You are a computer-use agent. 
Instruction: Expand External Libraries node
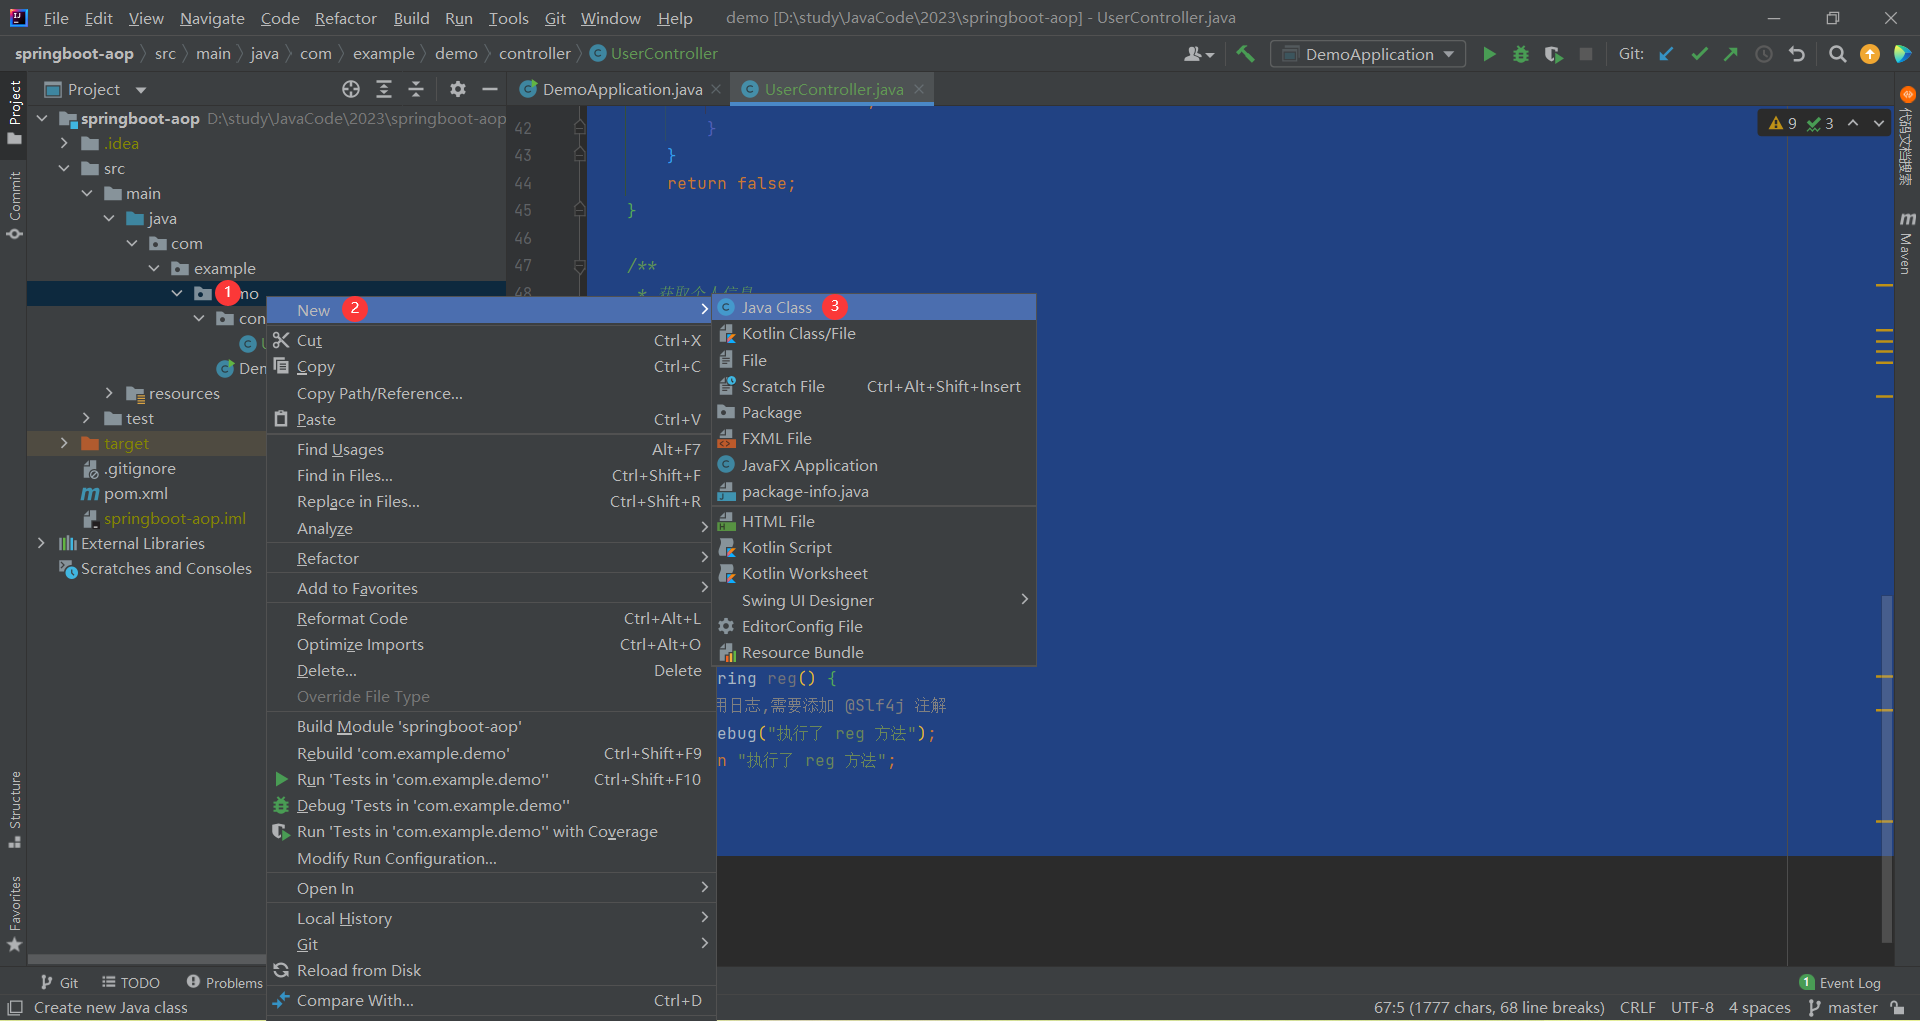pyautogui.click(x=42, y=543)
